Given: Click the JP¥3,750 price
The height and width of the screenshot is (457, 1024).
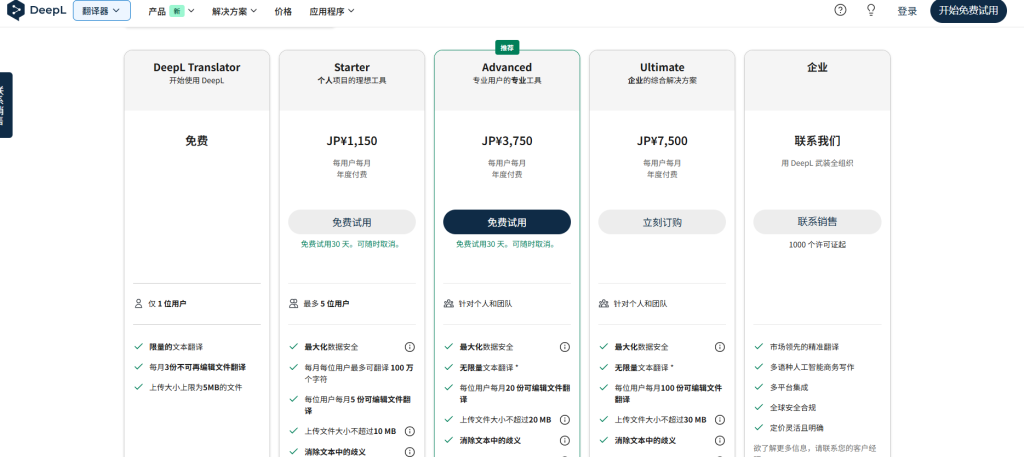Looking at the screenshot, I should [x=507, y=141].
